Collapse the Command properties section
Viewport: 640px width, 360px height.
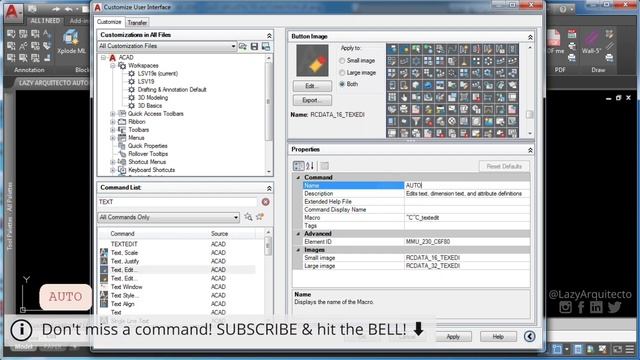298,178
